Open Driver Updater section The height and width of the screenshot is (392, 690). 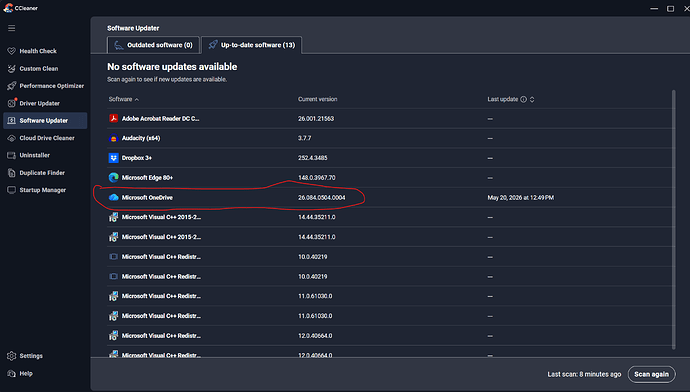tap(45, 103)
